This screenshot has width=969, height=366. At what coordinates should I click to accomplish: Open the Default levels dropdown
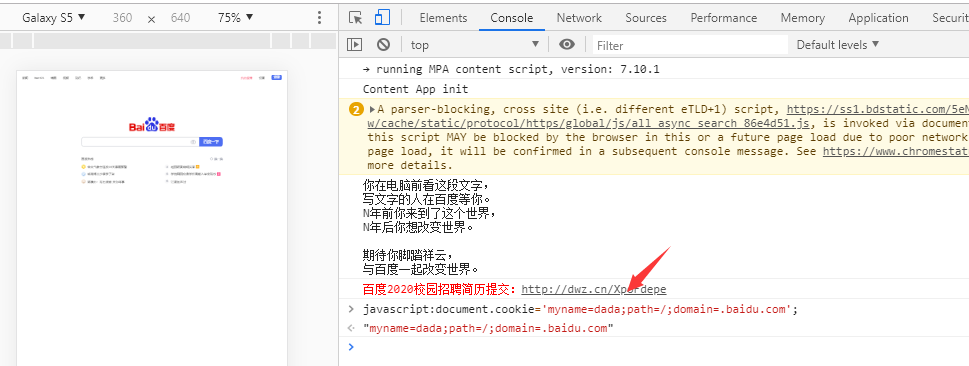point(837,45)
